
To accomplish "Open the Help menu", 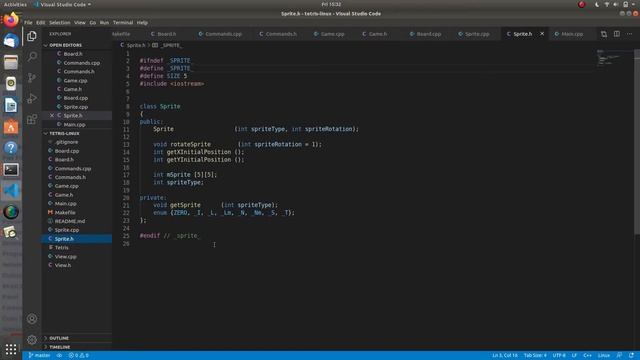I will [142, 22].
